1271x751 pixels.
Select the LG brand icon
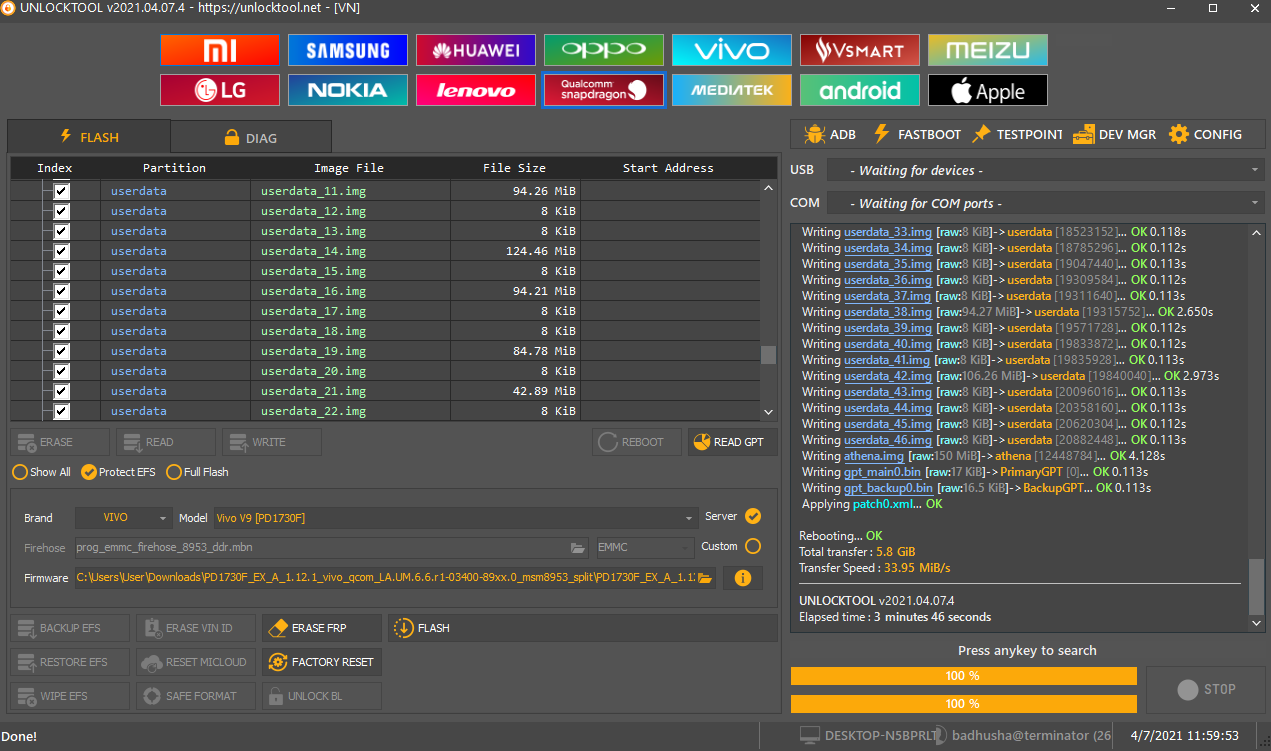coord(220,90)
